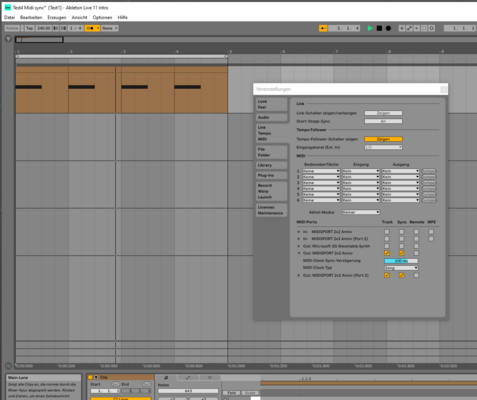Open the Abhol-Modus dropdown

pyautogui.click(x=361, y=212)
